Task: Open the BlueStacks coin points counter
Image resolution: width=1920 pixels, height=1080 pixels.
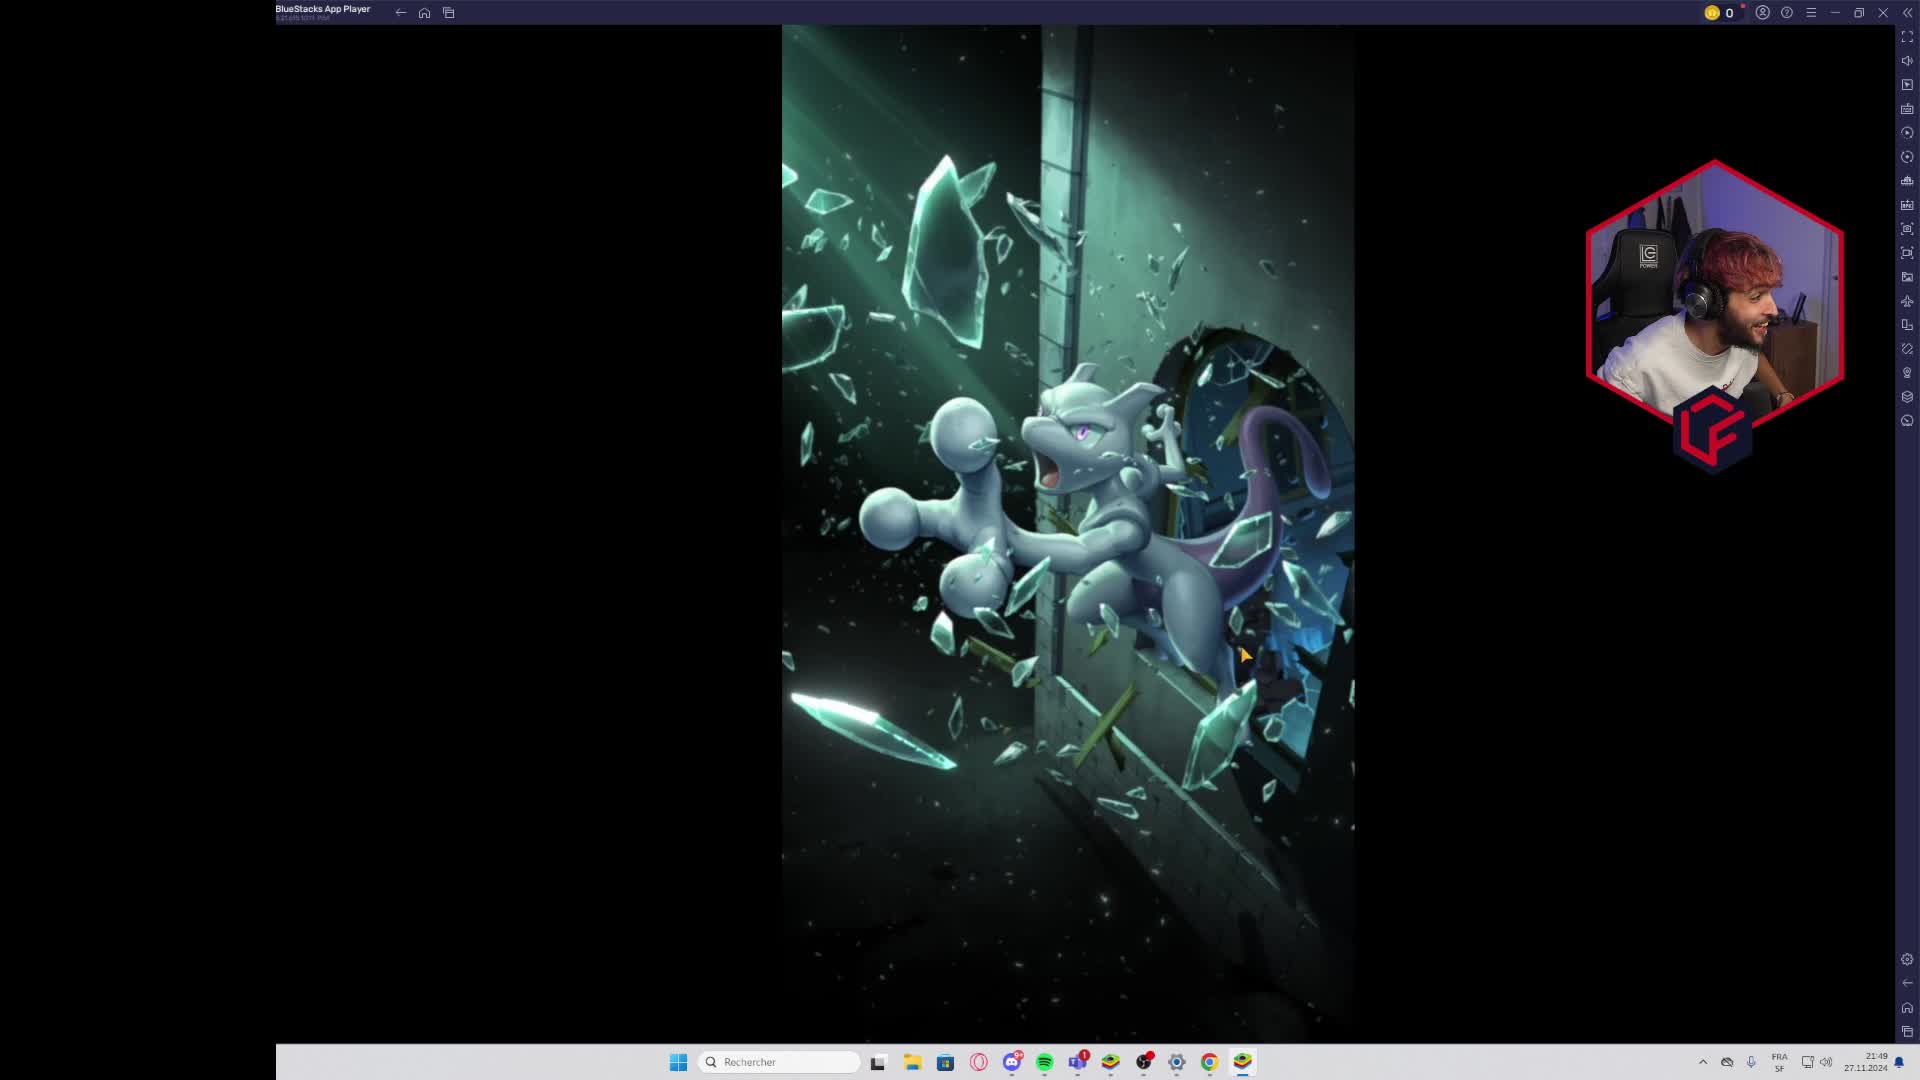Action: [1720, 13]
